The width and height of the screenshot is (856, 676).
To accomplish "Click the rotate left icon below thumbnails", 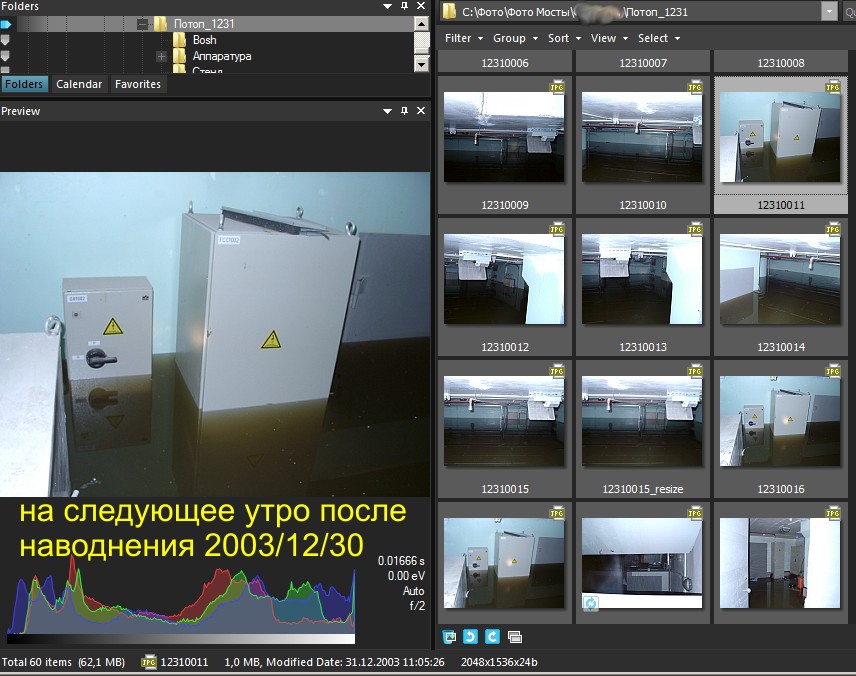I will 470,637.
